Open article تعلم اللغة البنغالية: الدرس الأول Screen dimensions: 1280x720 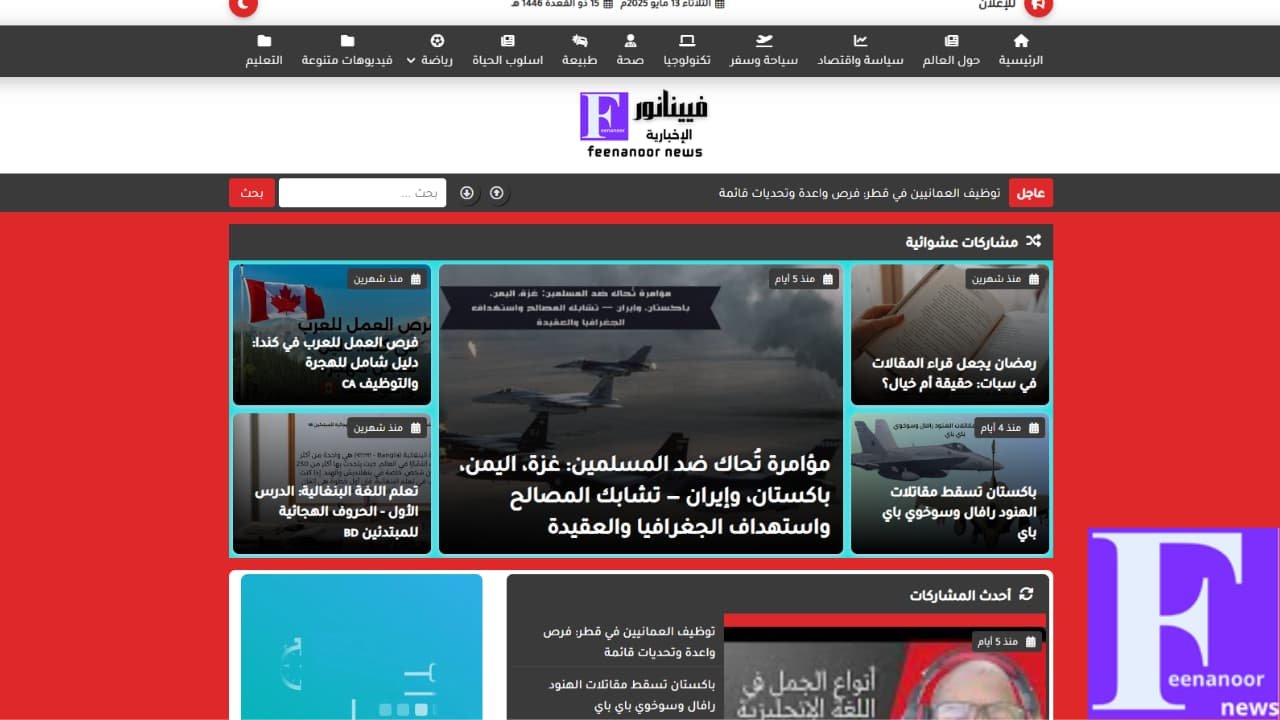coord(336,512)
